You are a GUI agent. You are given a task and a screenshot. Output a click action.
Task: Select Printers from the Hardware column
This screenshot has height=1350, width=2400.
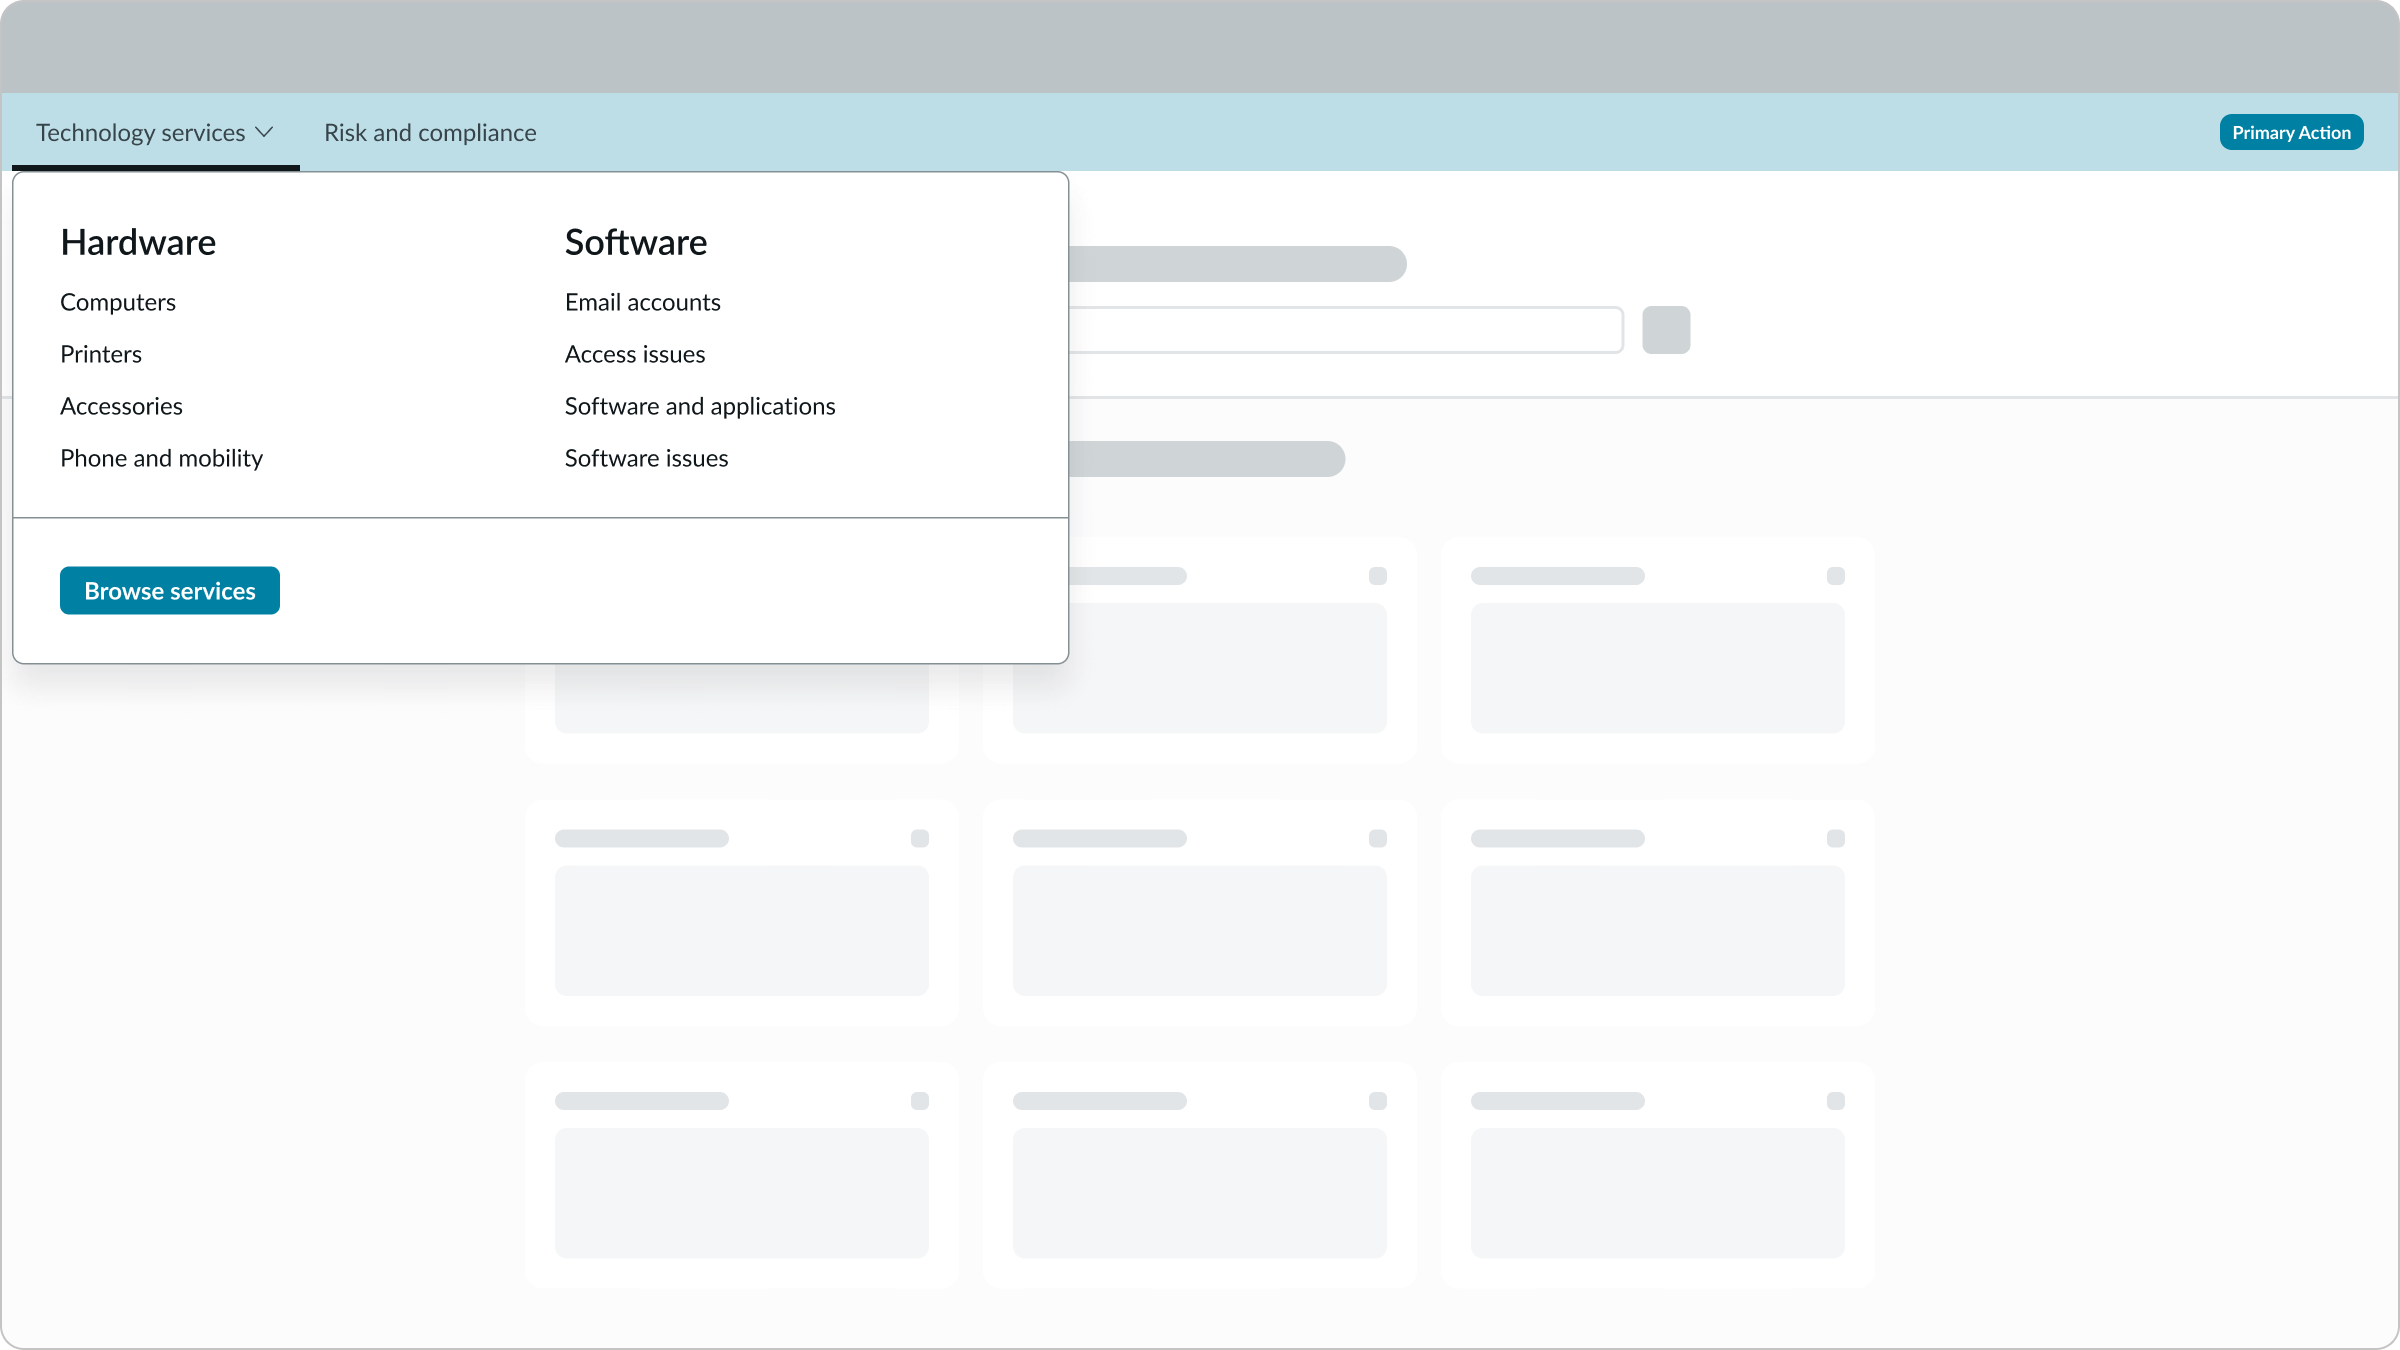click(x=100, y=353)
